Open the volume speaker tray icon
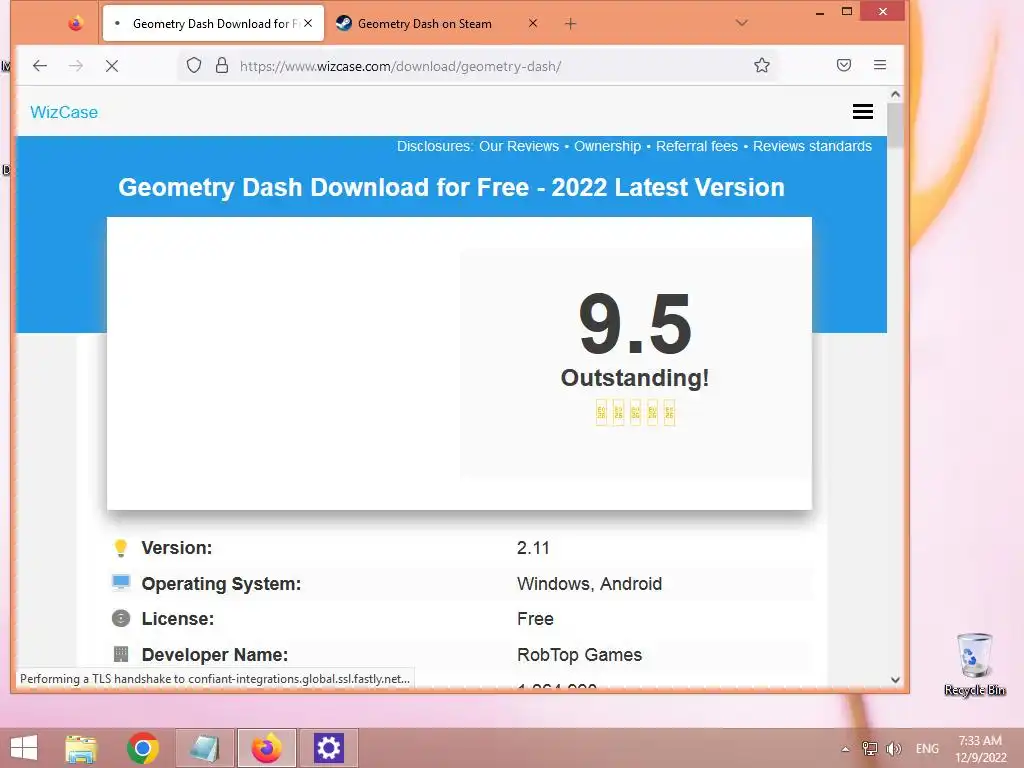Screen dimensions: 1024x768 (x=893, y=748)
